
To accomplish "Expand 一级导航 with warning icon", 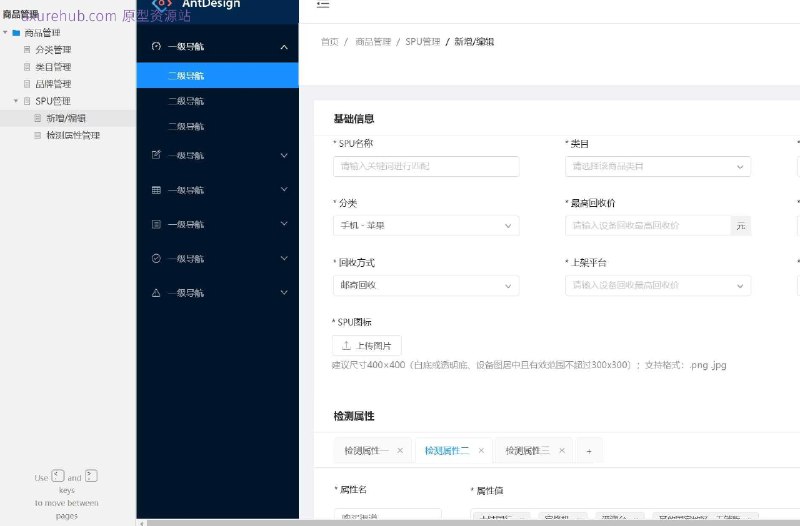I will click(284, 292).
